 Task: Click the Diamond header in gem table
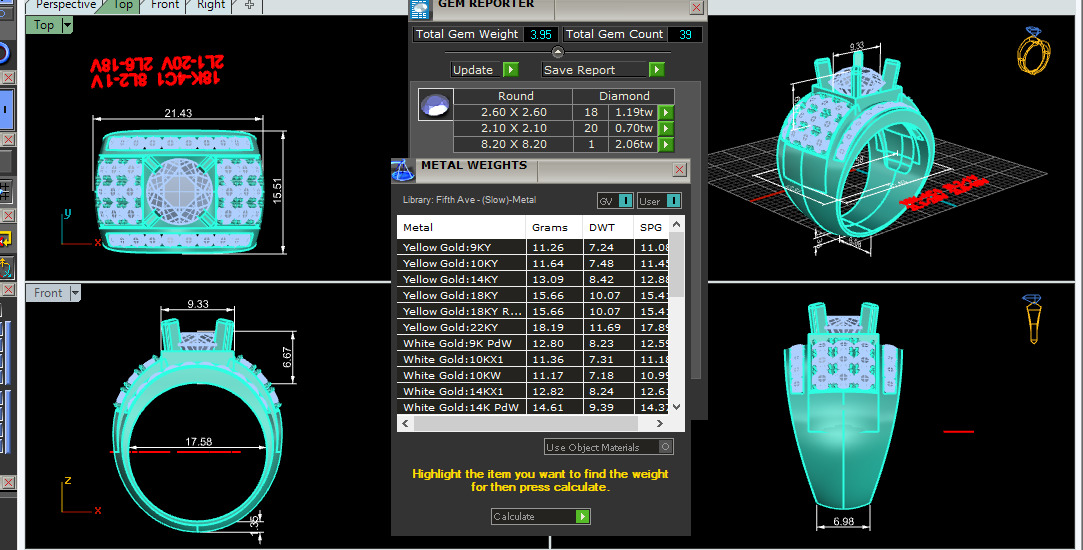[x=624, y=96]
